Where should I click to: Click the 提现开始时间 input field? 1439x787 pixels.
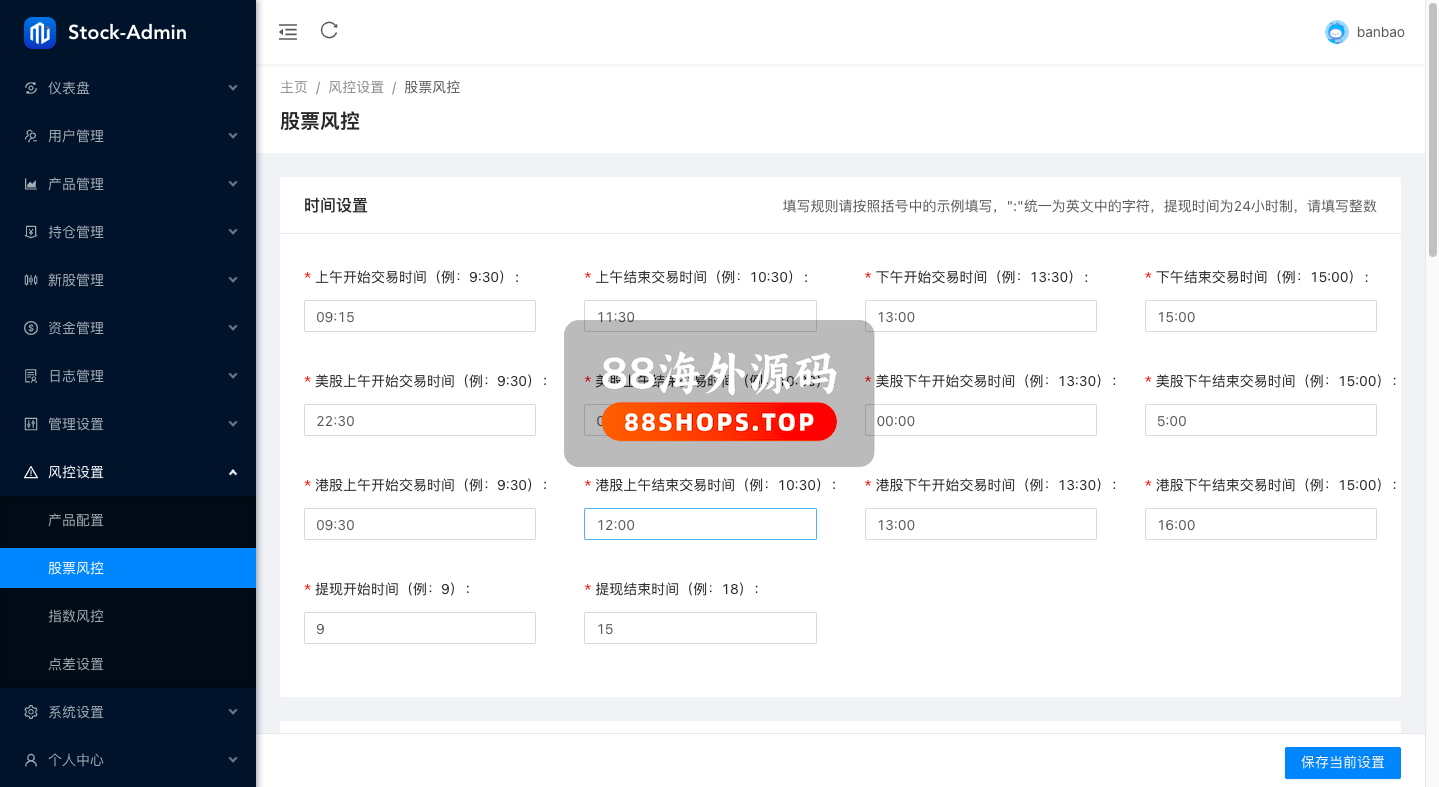click(x=420, y=628)
